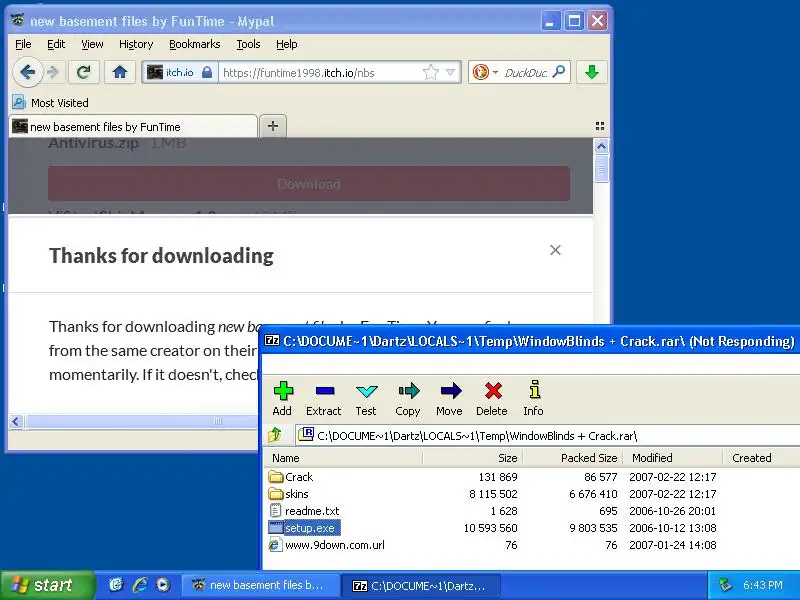
Task: Click the Add button in 7-Zip toolbar
Action: [x=283, y=398]
